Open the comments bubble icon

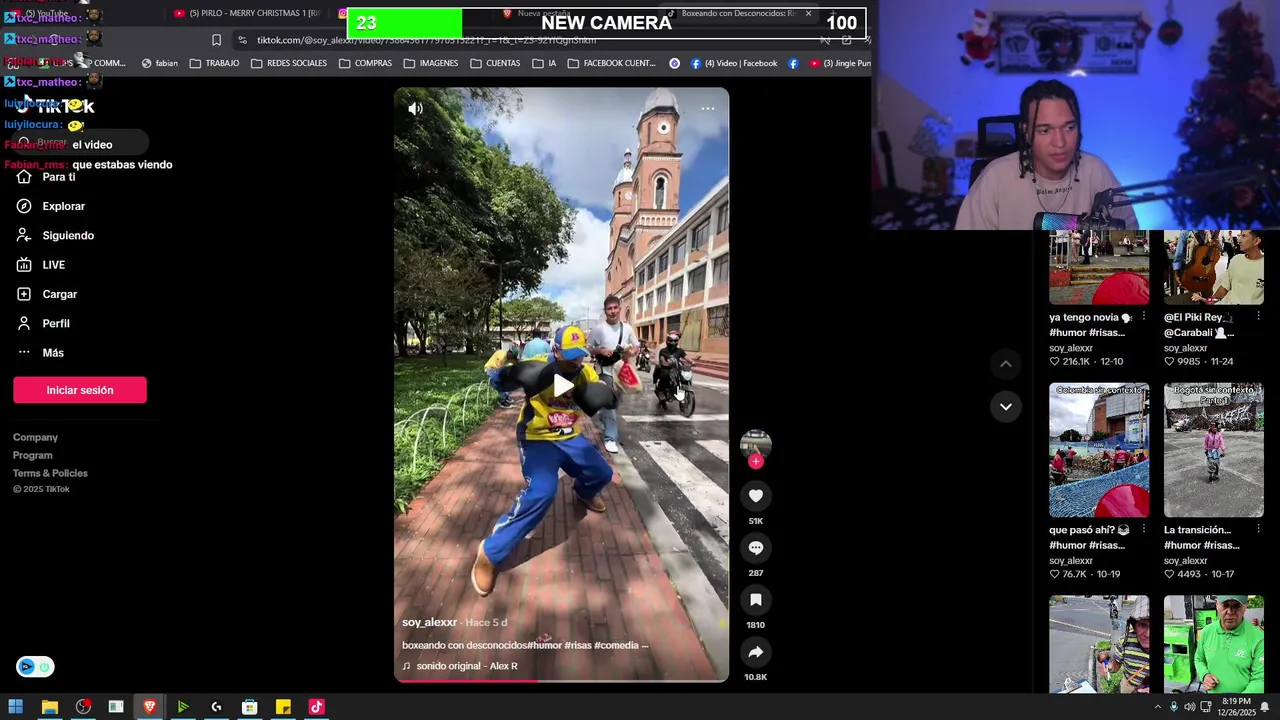(x=756, y=548)
